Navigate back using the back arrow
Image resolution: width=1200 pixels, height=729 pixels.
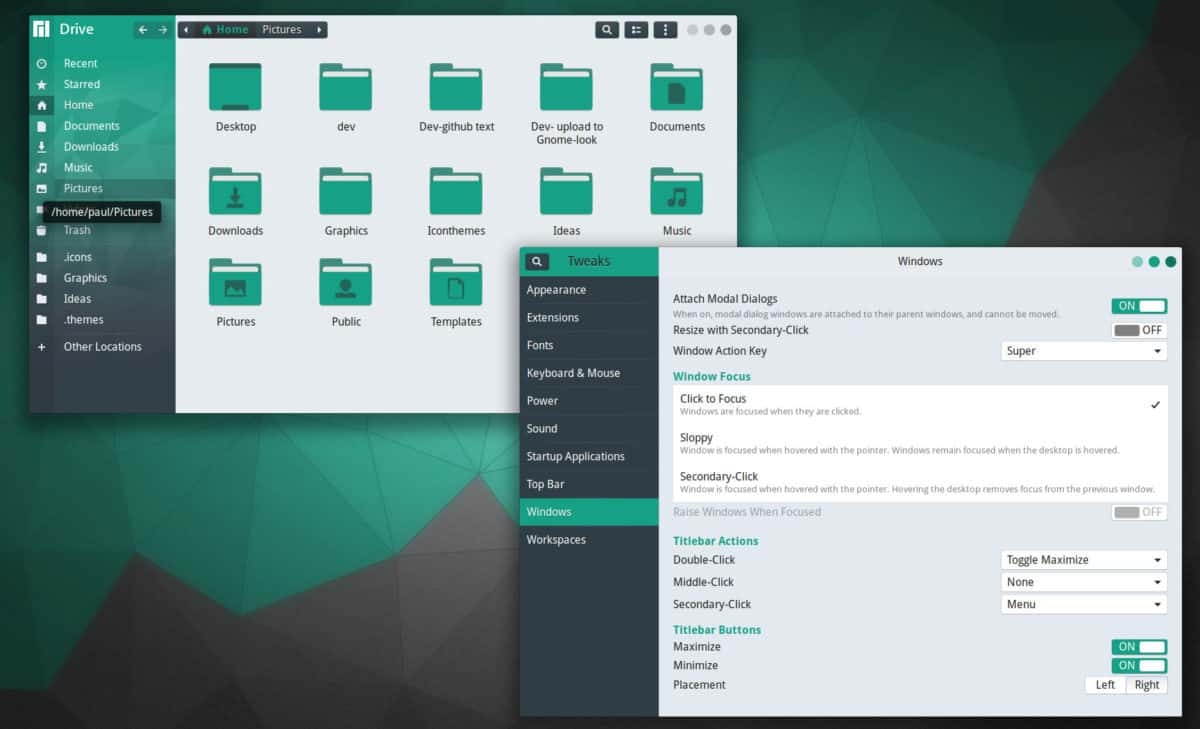[x=143, y=29]
